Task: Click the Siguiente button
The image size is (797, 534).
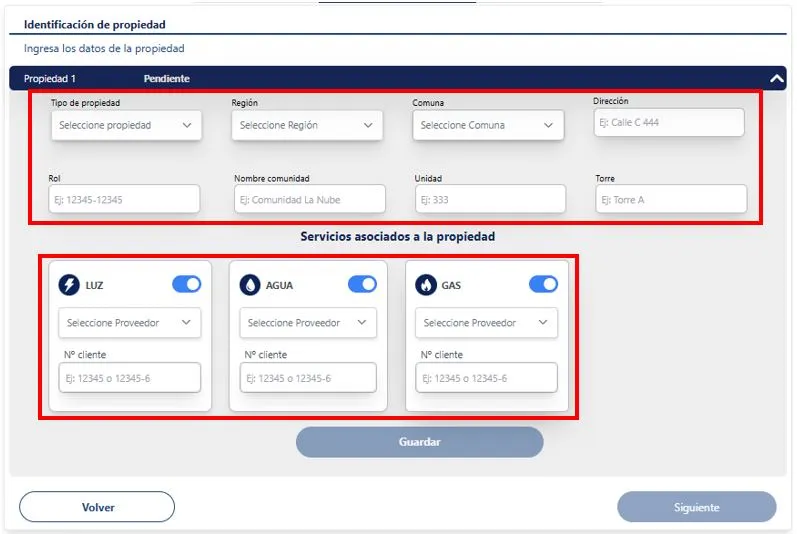Action: pyautogui.click(x=696, y=507)
